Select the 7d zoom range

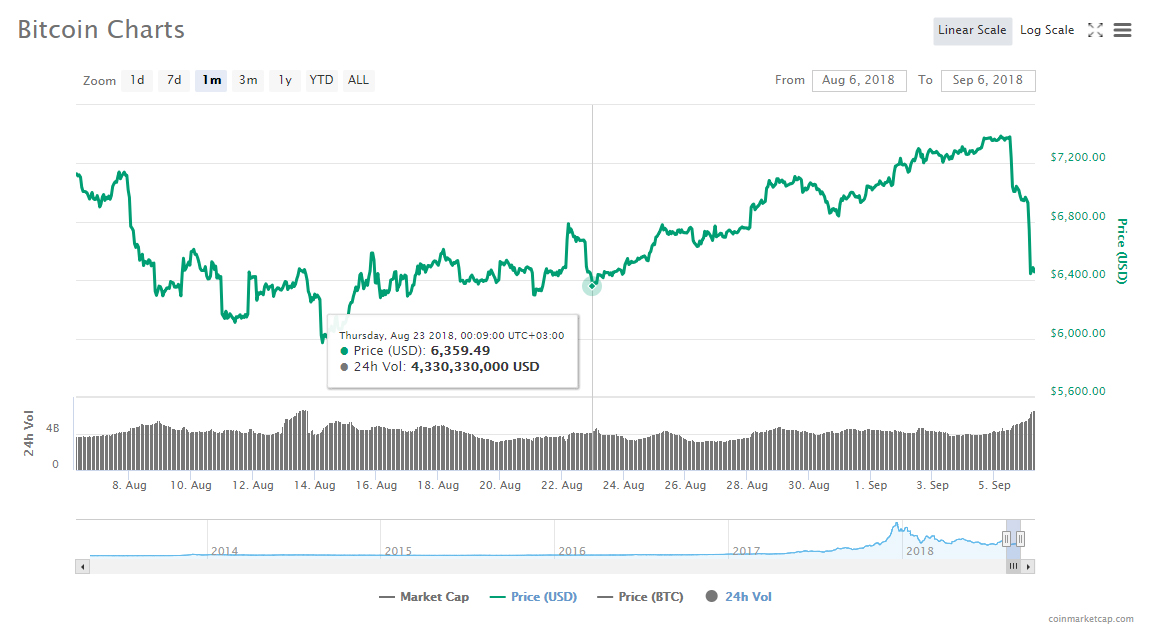[x=173, y=80]
